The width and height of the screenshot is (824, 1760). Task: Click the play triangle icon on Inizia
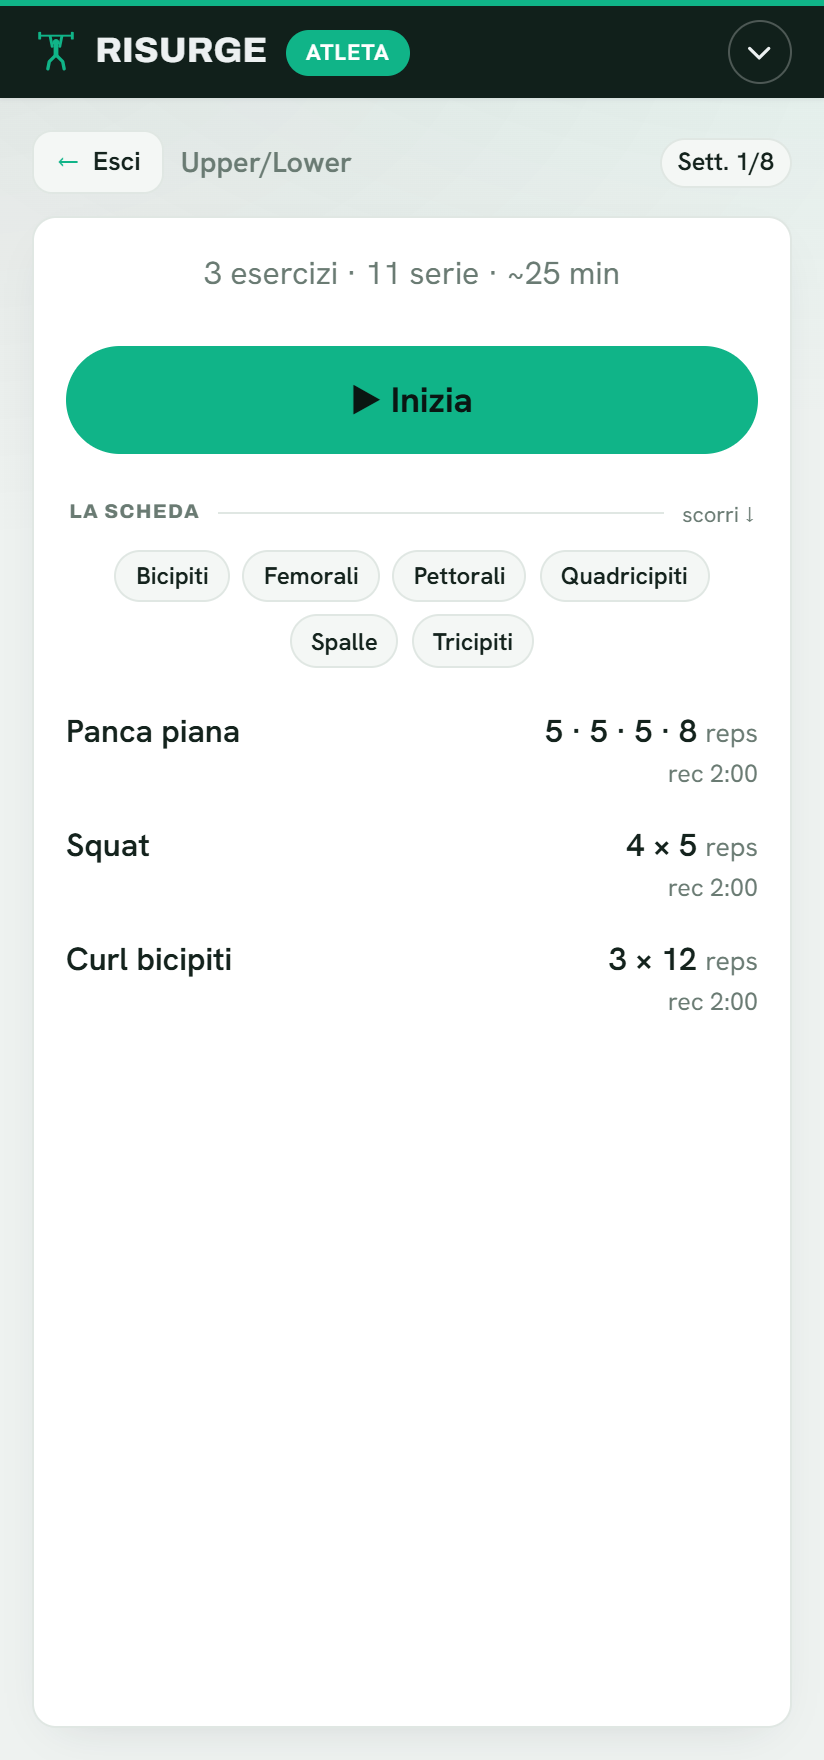366,400
